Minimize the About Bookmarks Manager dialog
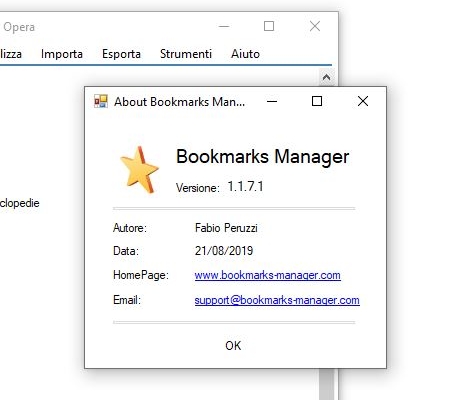Viewport: 456px width, 400px height. pyautogui.click(x=272, y=101)
